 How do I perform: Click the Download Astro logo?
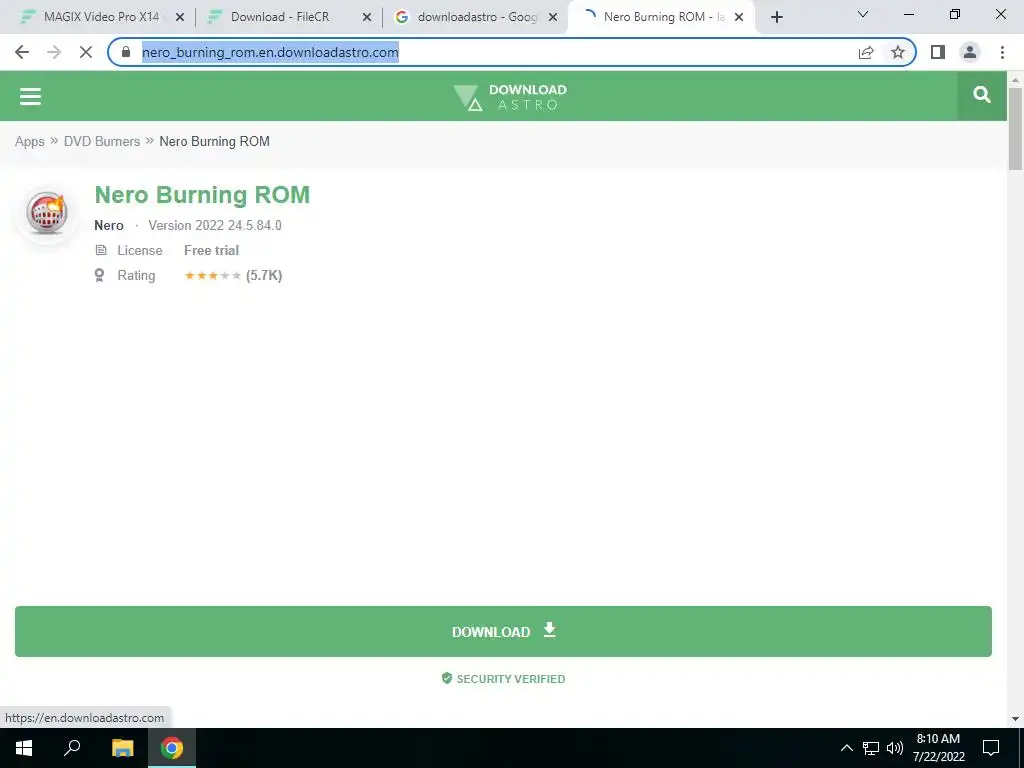510,97
